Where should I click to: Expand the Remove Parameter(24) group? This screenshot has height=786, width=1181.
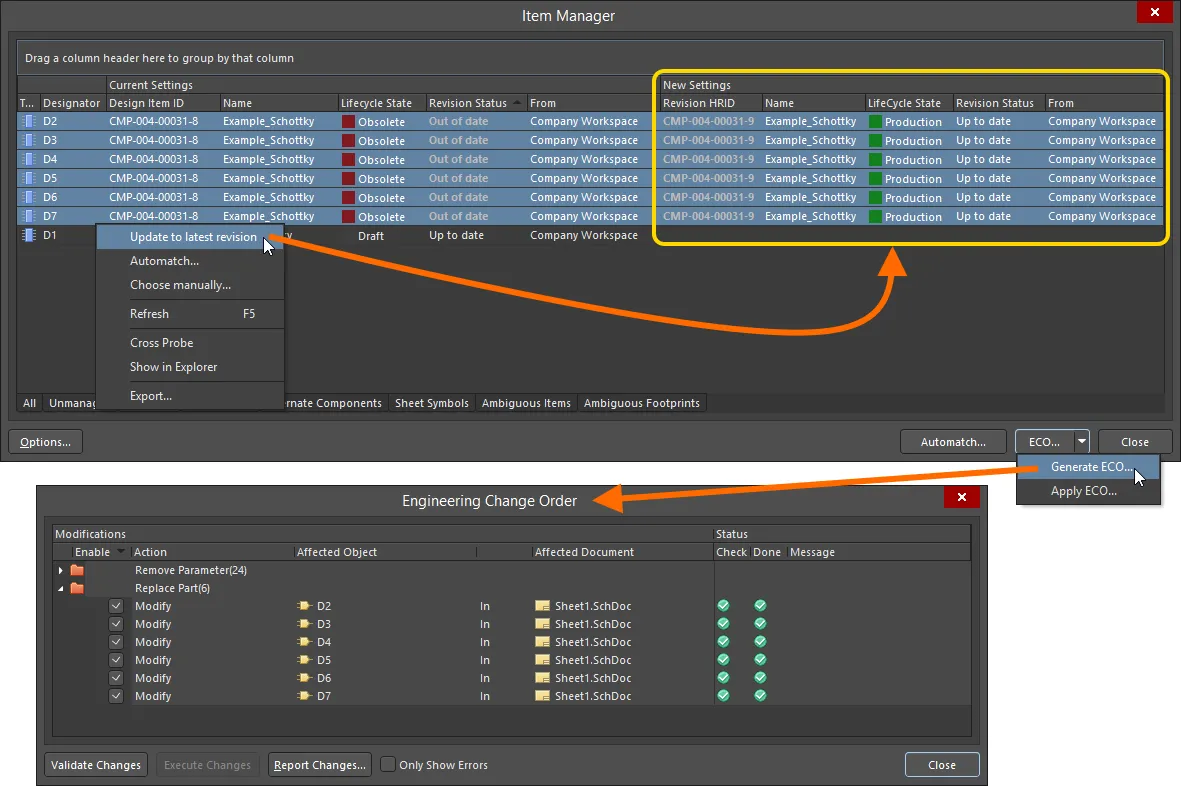[x=60, y=571]
